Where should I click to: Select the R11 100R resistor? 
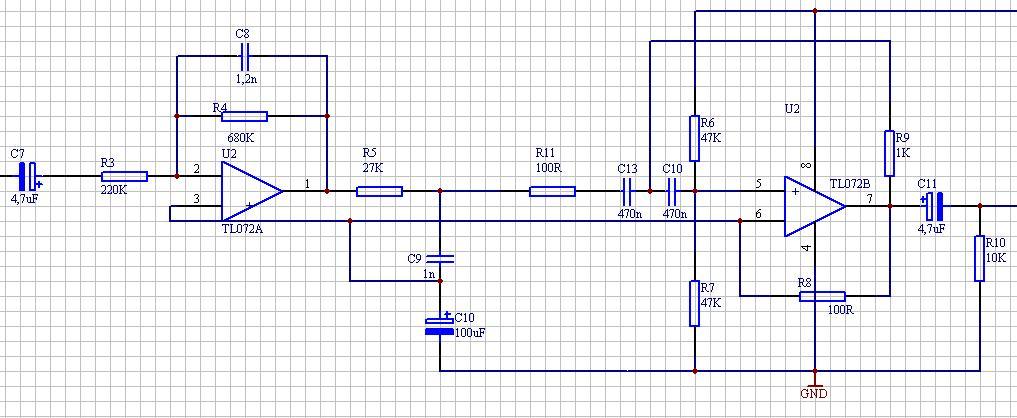click(552, 191)
